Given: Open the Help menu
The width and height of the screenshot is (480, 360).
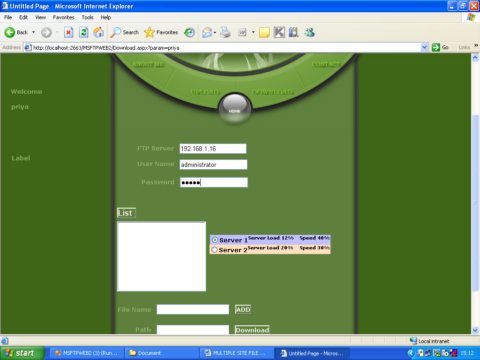Looking at the screenshot, I should point(106,17).
